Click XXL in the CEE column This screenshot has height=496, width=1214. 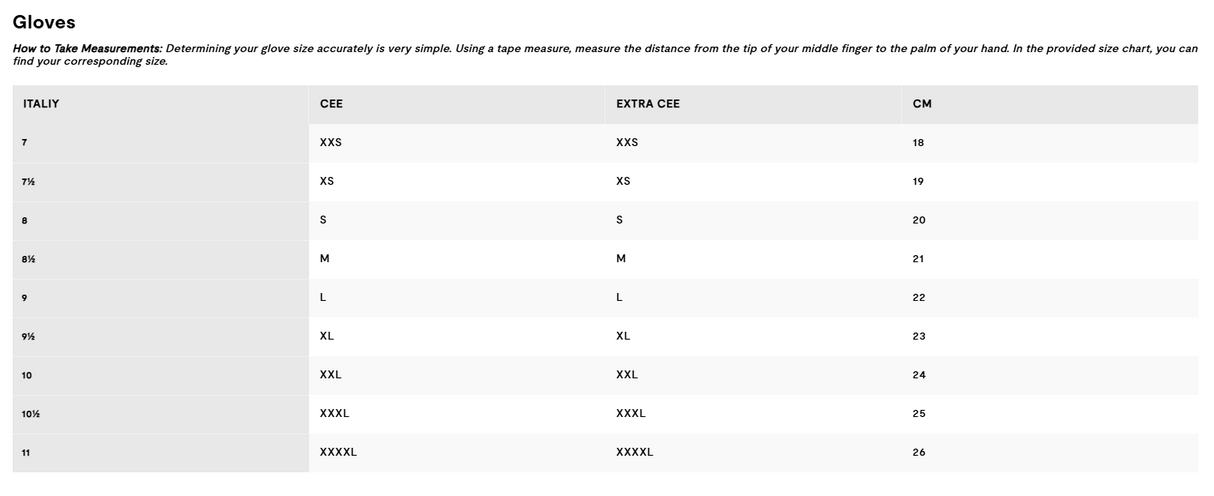(331, 375)
